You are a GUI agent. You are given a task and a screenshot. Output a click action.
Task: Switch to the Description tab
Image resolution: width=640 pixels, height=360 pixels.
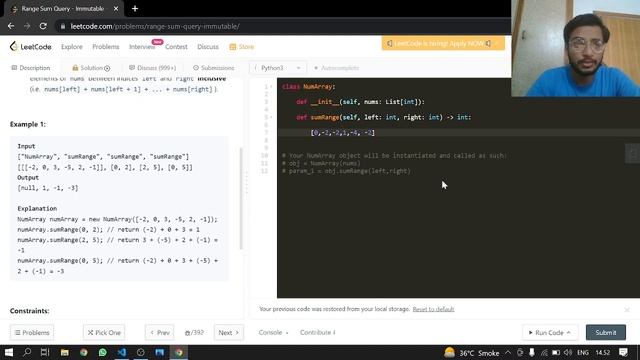(31, 68)
